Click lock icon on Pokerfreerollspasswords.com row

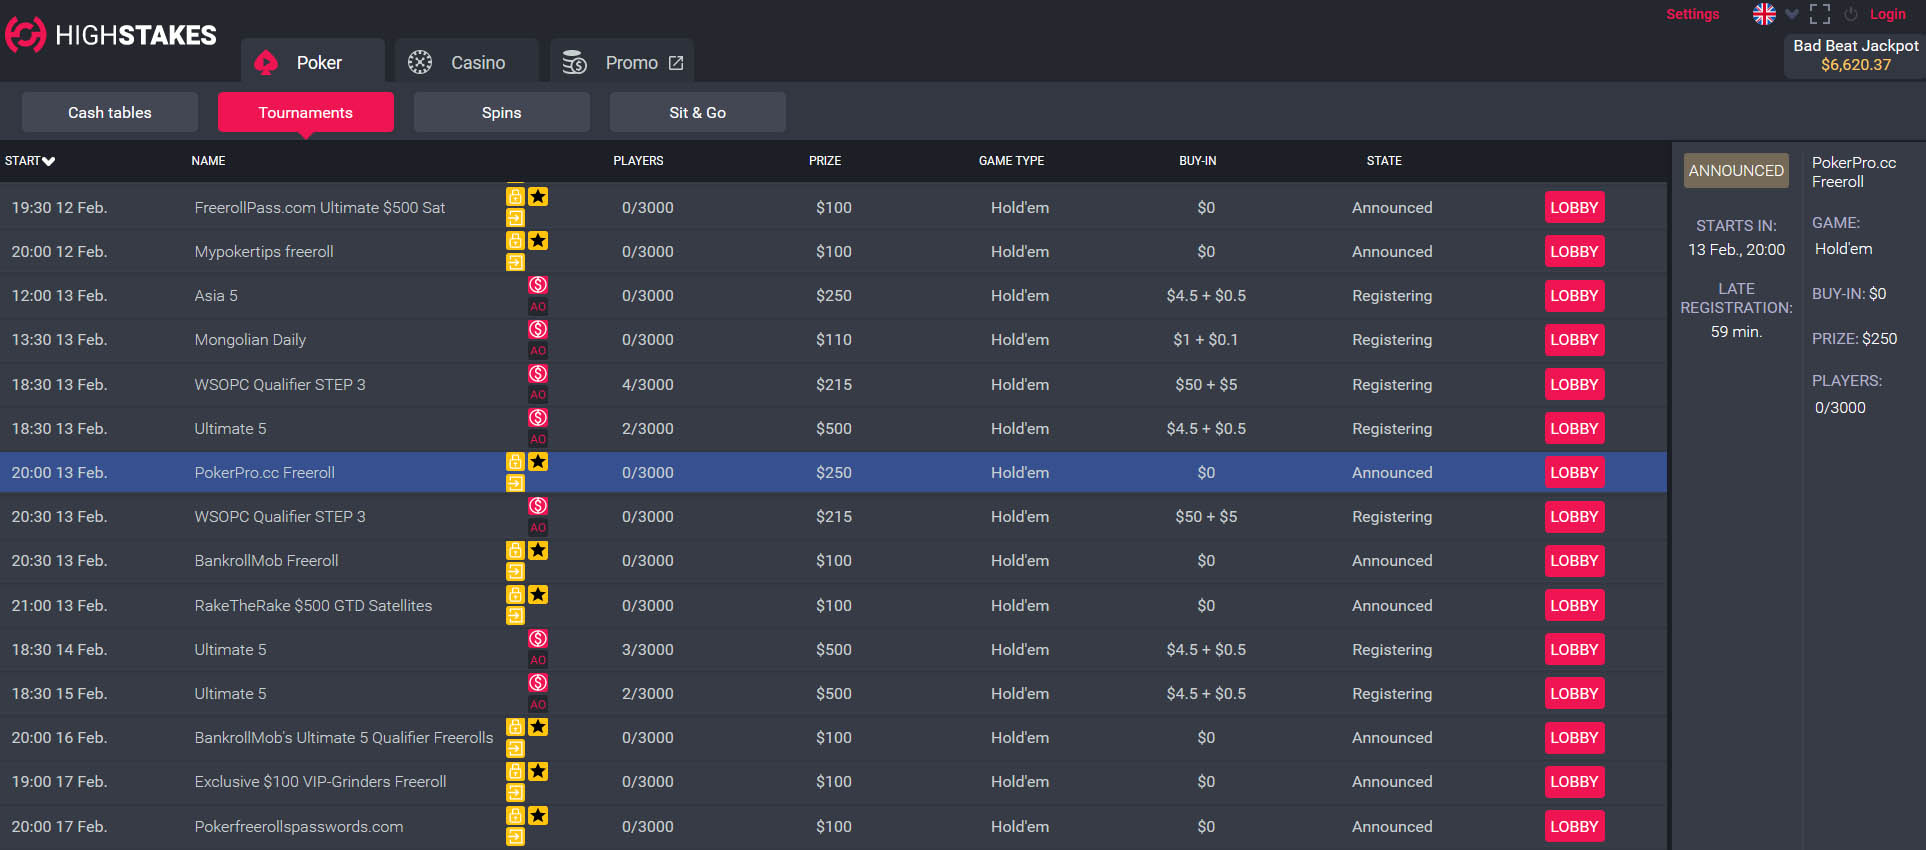click(515, 816)
